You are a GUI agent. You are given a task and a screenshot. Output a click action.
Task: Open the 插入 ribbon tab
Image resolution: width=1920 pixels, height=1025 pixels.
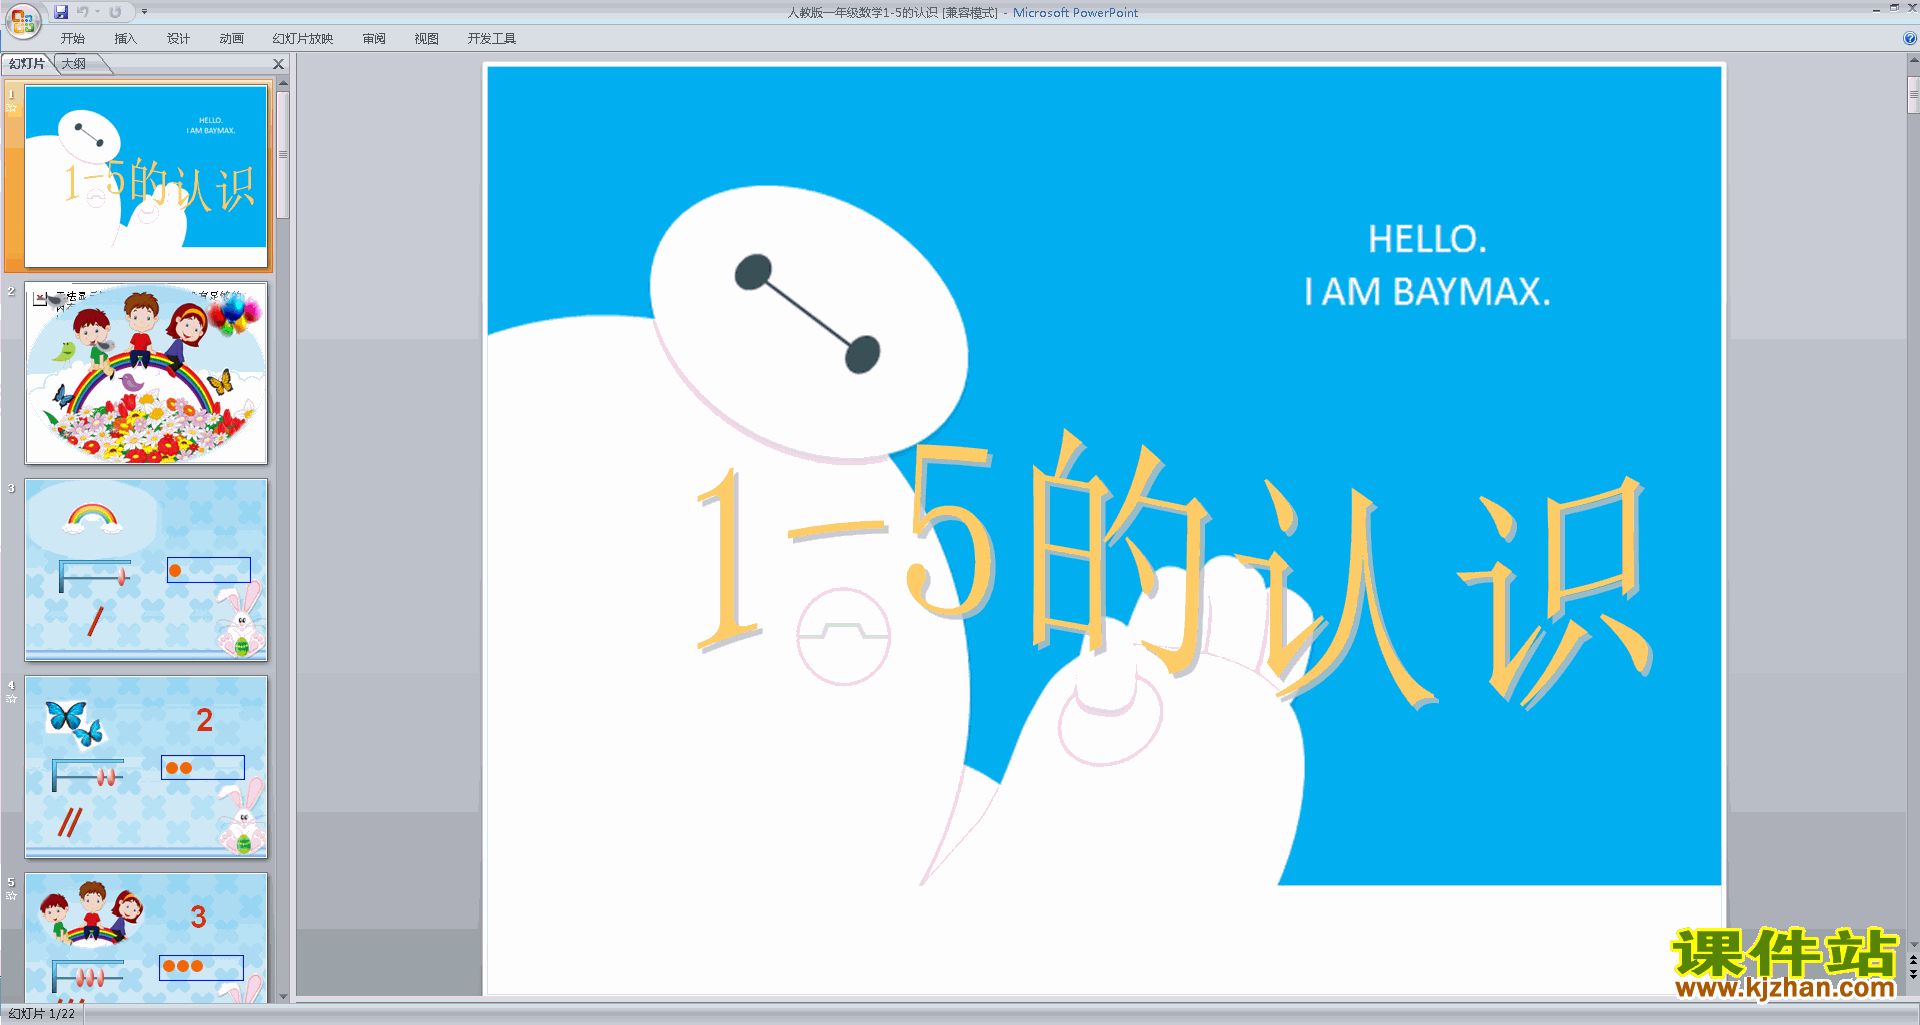(x=126, y=38)
